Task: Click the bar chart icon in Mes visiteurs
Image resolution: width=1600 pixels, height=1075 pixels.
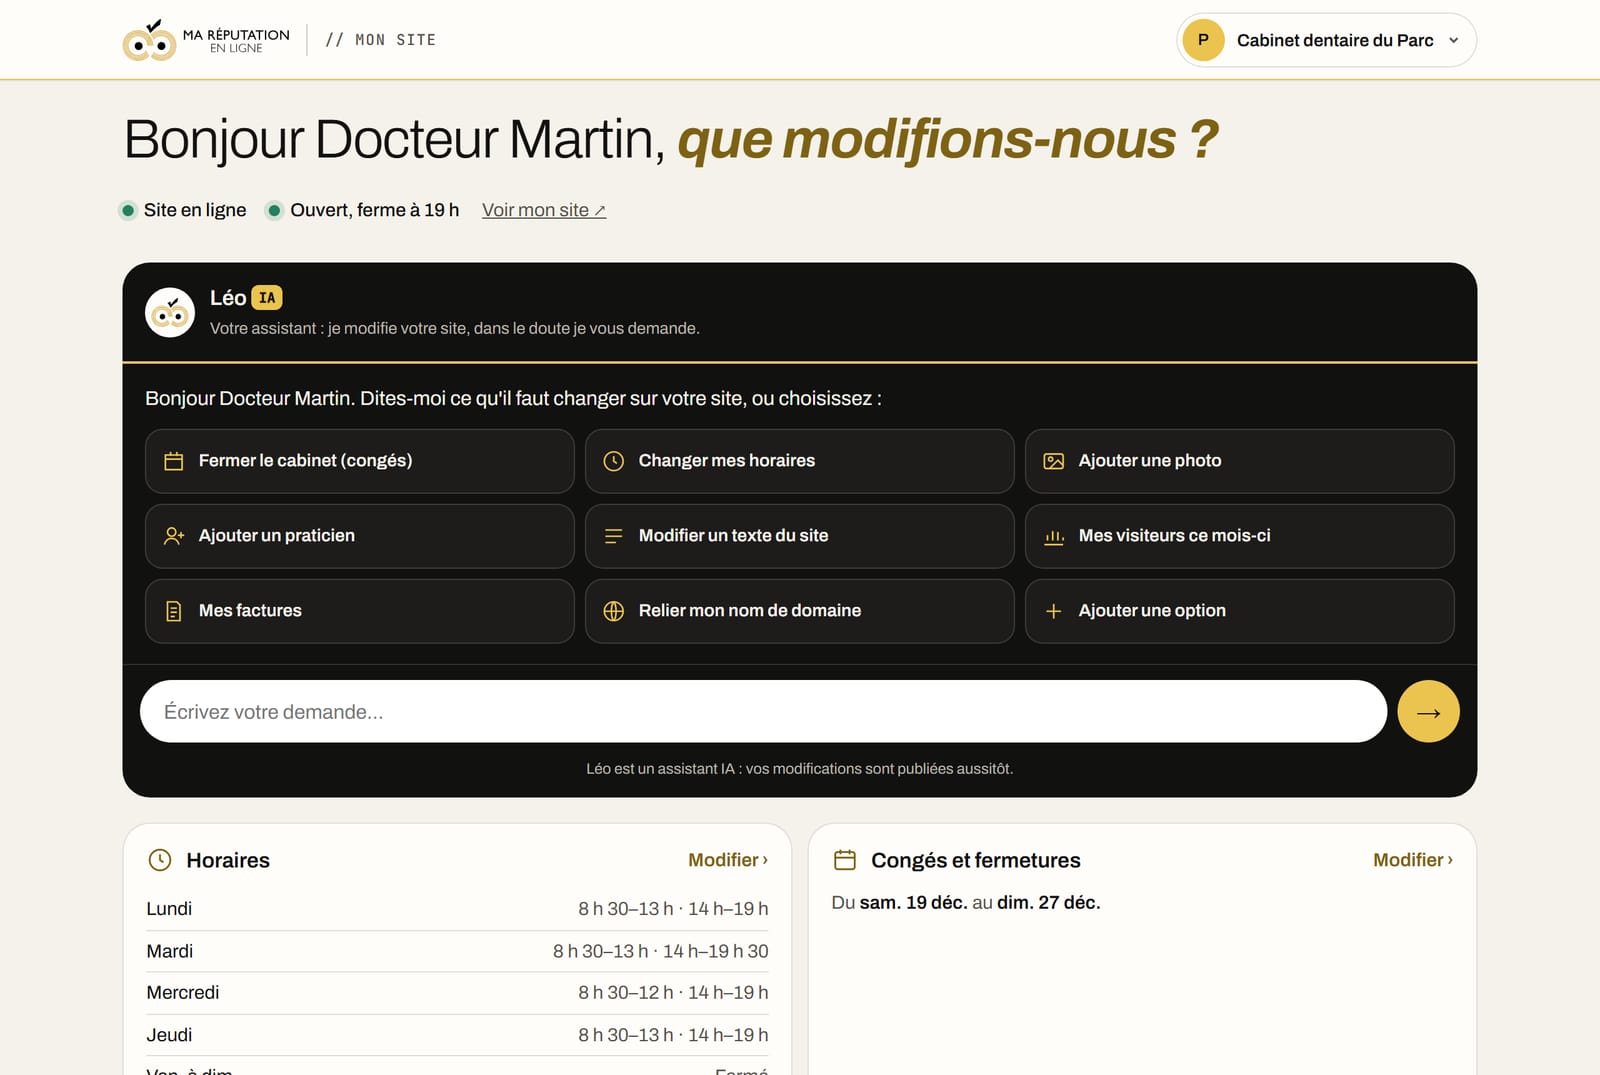Action: [1054, 537]
